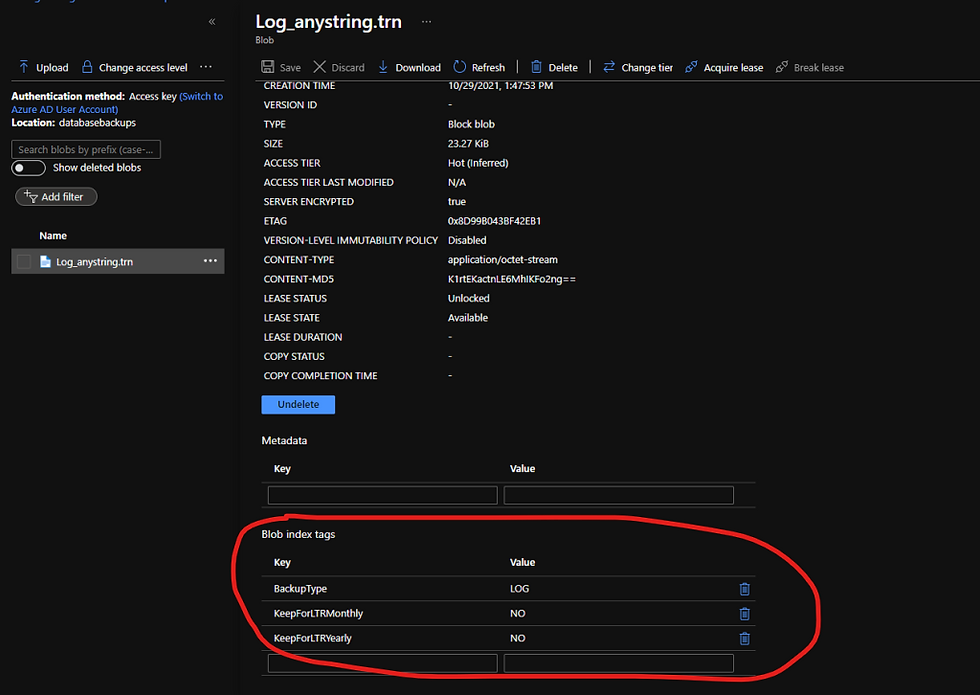Tick the checkbox for Log_anystring.trn
This screenshot has width=980, height=695.
point(24,261)
